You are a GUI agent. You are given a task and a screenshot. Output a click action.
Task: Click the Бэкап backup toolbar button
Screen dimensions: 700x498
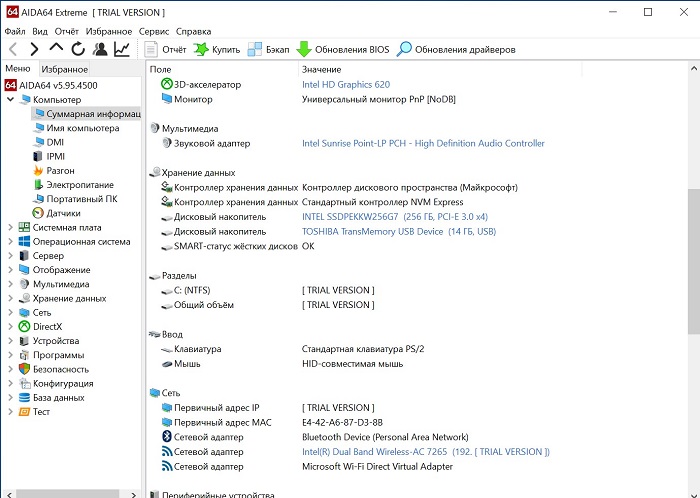coord(269,50)
